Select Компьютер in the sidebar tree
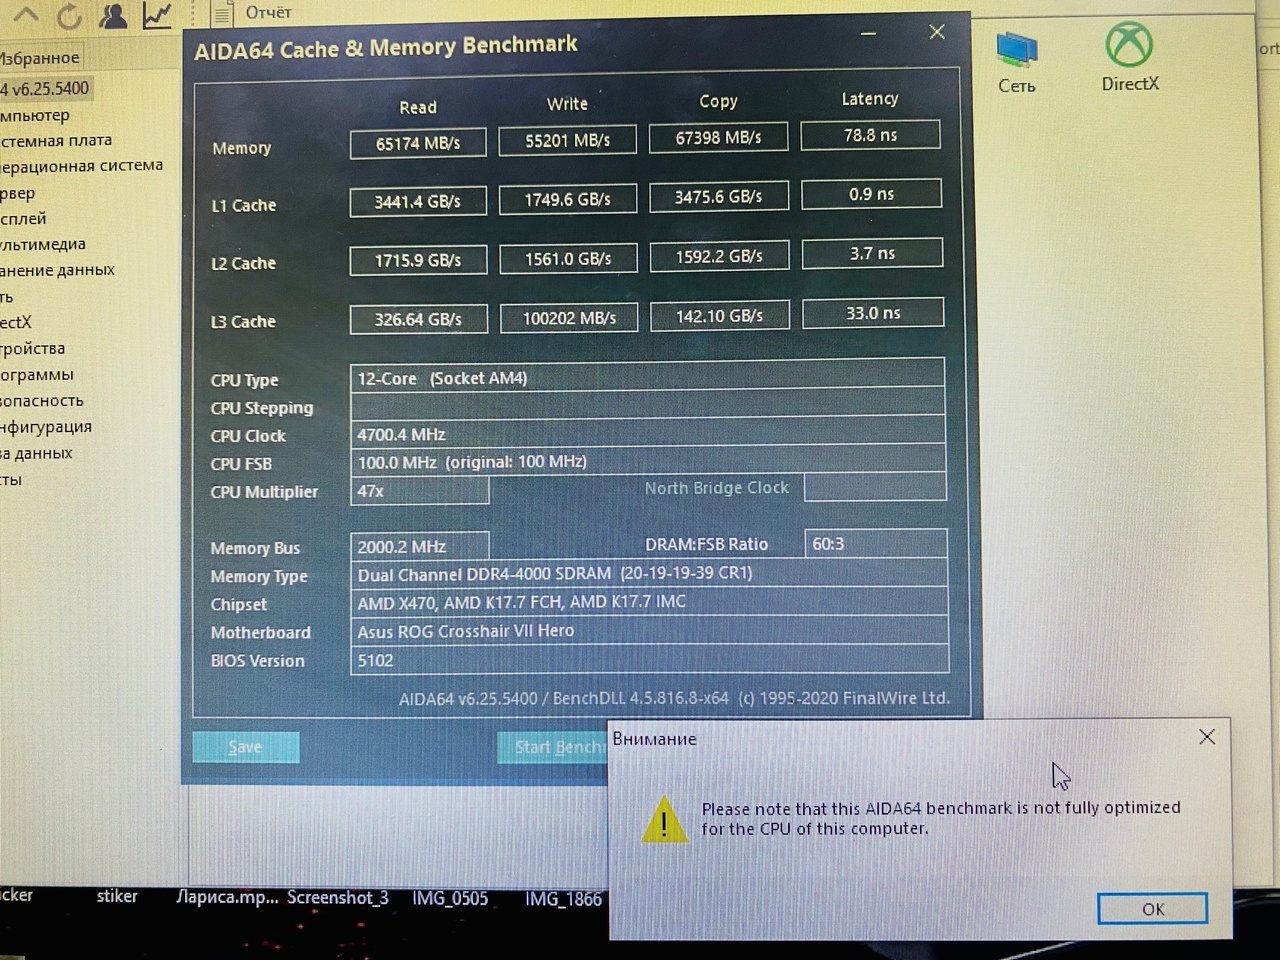Image resolution: width=1280 pixels, height=960 pixels. 35,115
